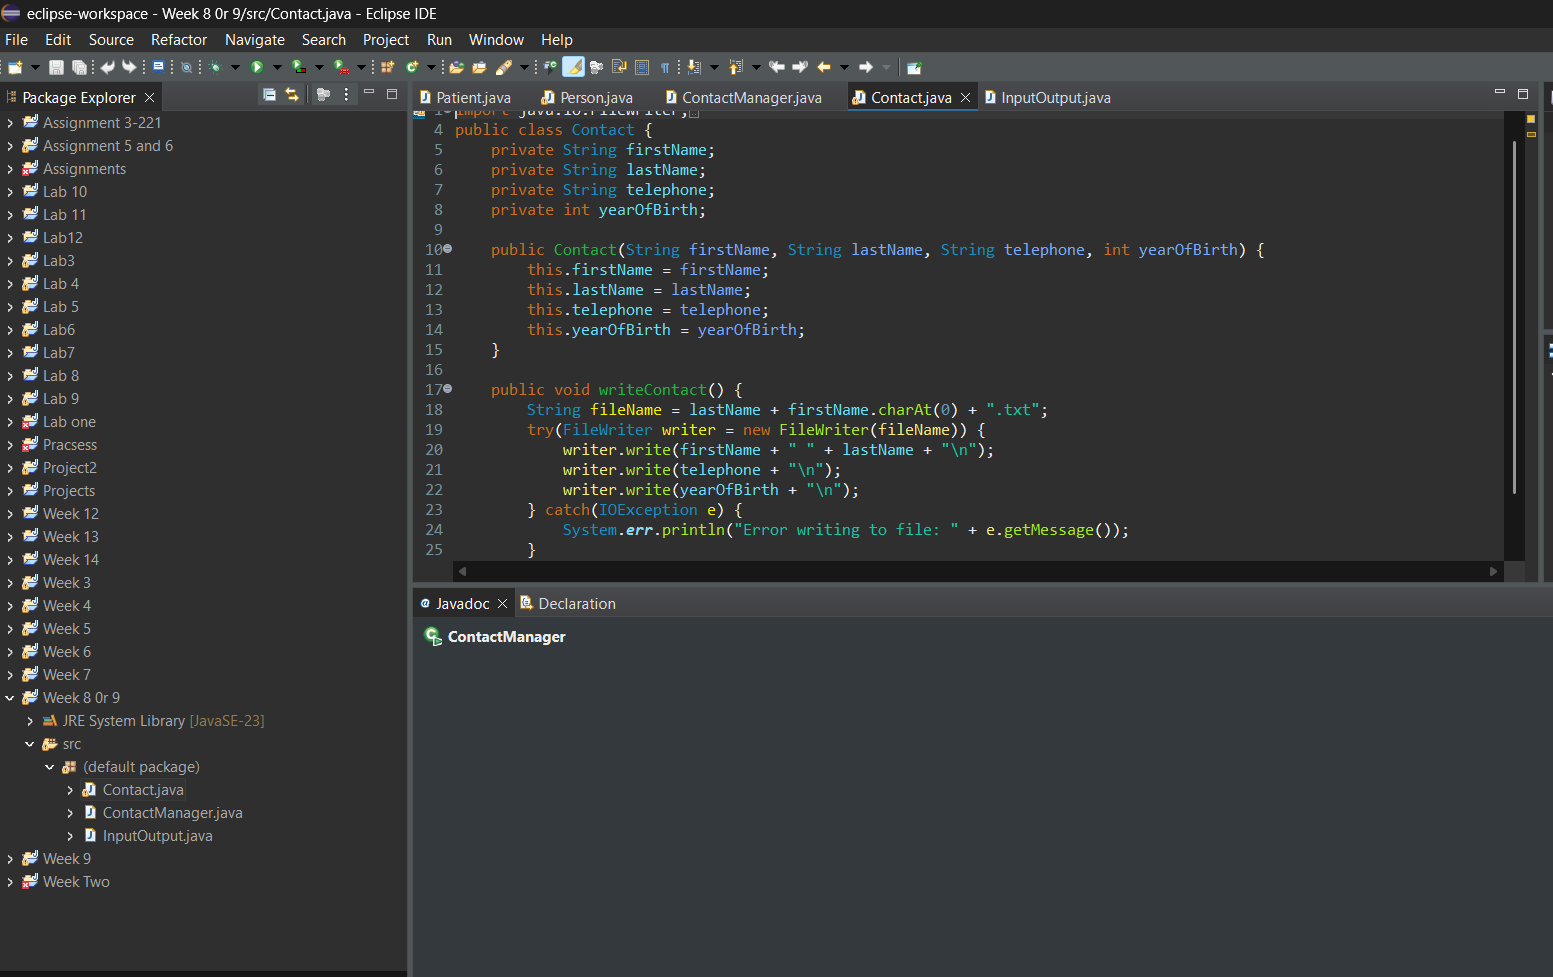1553x977 pixels.
Task: Click the Next Annotation arrow icon
Action: point(694,67)
